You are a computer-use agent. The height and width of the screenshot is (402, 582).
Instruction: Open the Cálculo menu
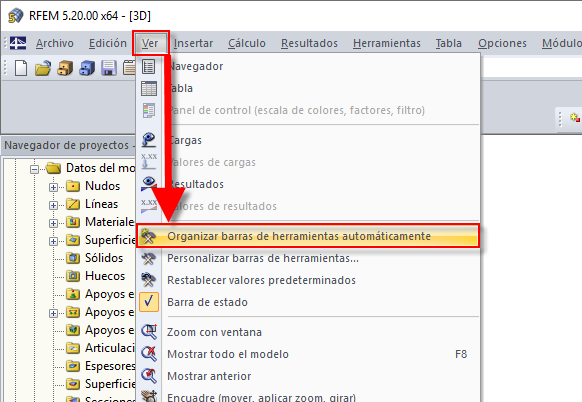pos(247,43)
